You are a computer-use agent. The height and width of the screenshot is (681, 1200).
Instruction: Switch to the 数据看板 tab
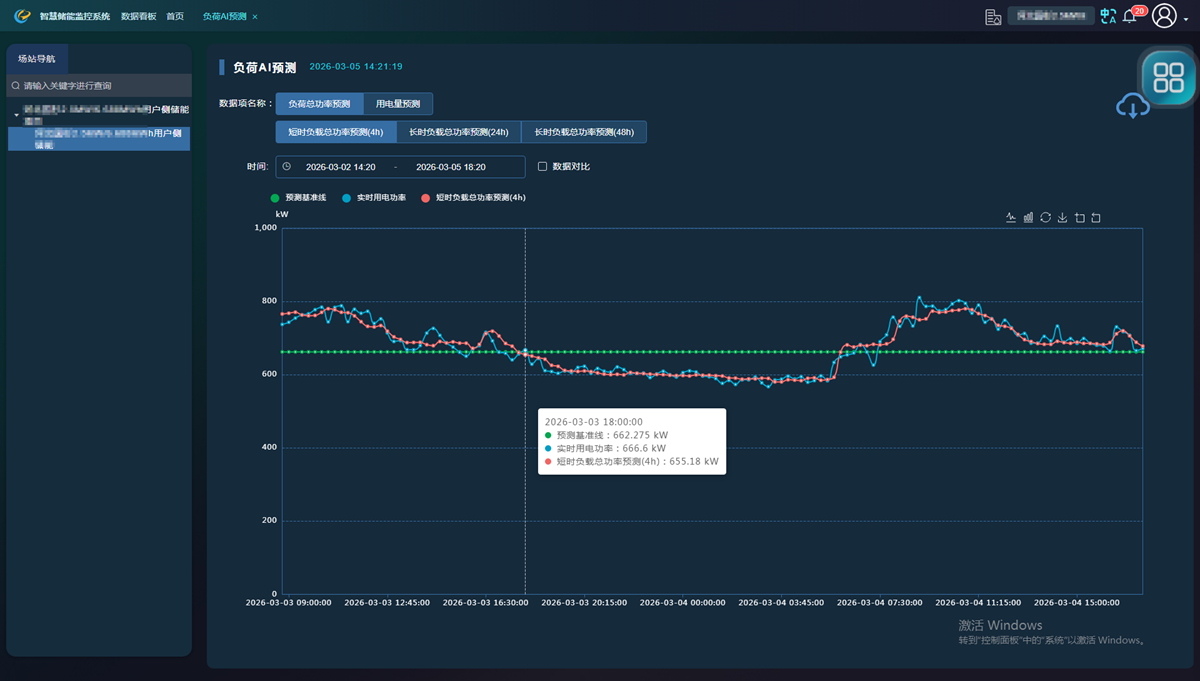coord(137,16)
